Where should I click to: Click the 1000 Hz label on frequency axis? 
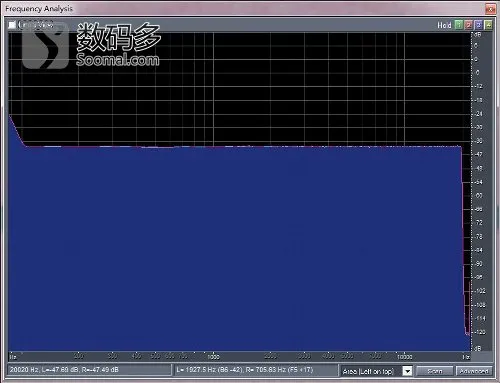213,357
